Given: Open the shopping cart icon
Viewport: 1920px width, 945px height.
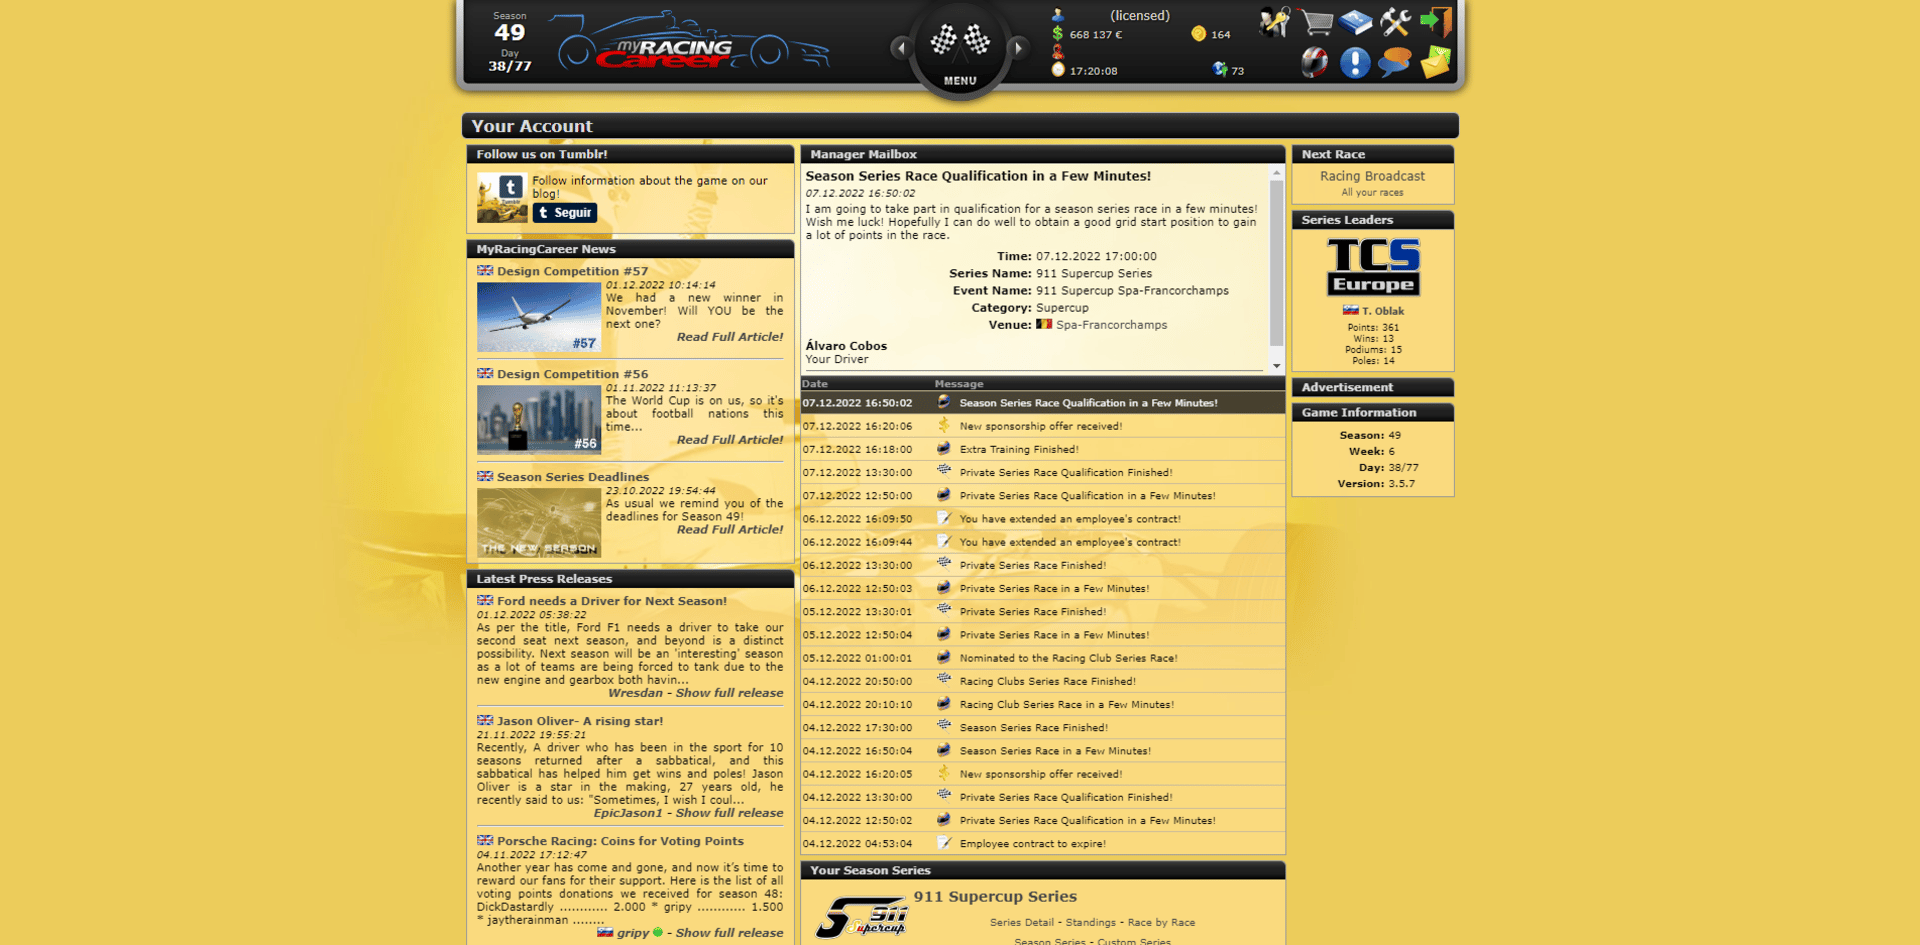Looking at the screenshot, I should 1315,21.
